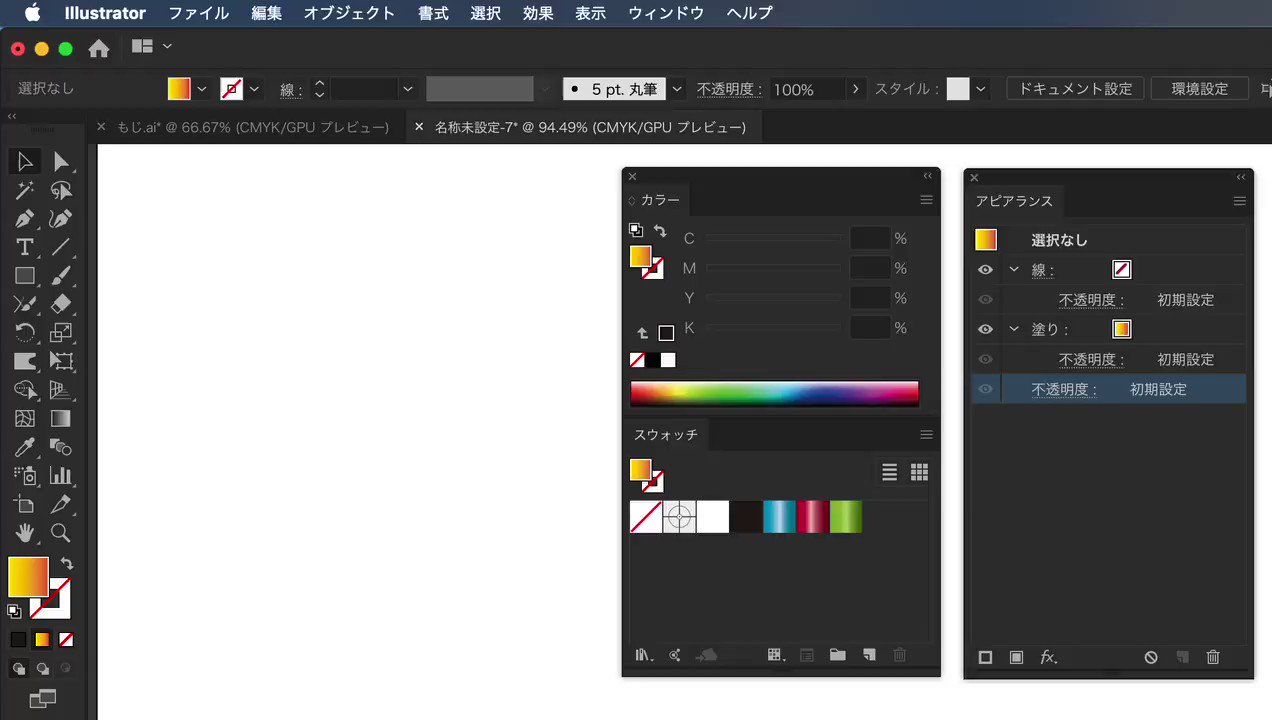Expand opacity arrow next to 100%
The height and width of the screenshot is (720, 1272).
855,89
